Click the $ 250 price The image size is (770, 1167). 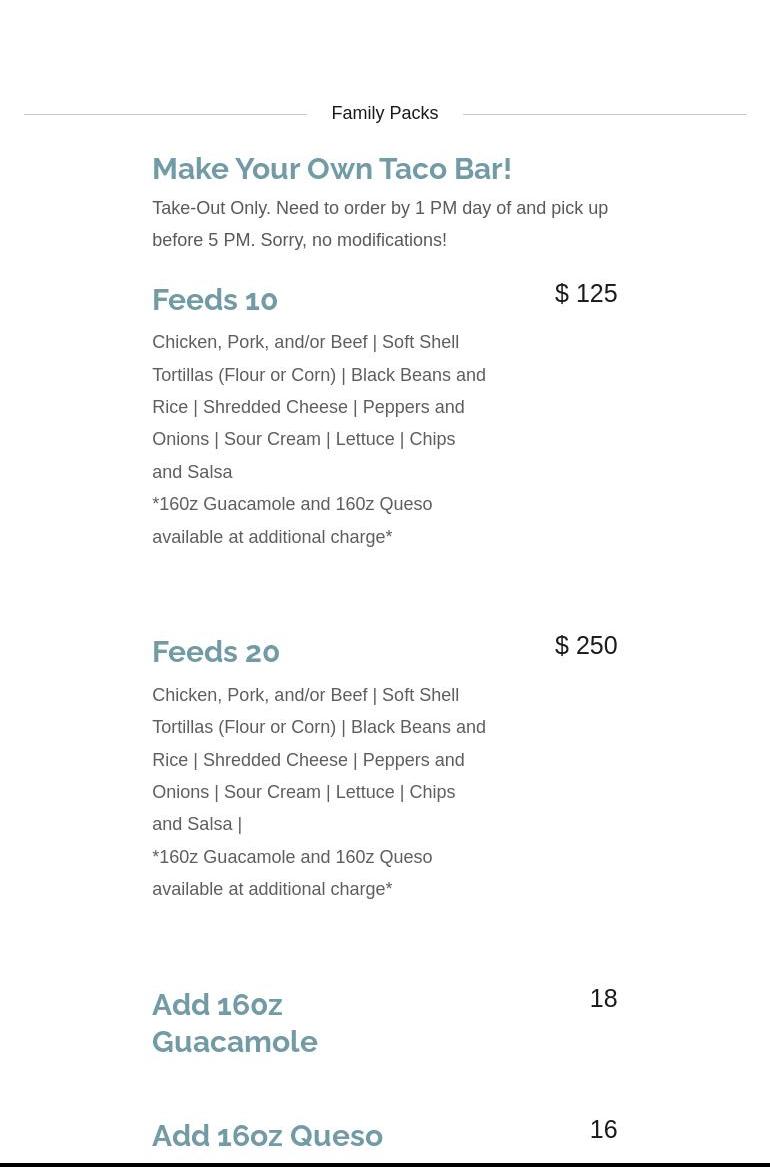click(586, 645)
